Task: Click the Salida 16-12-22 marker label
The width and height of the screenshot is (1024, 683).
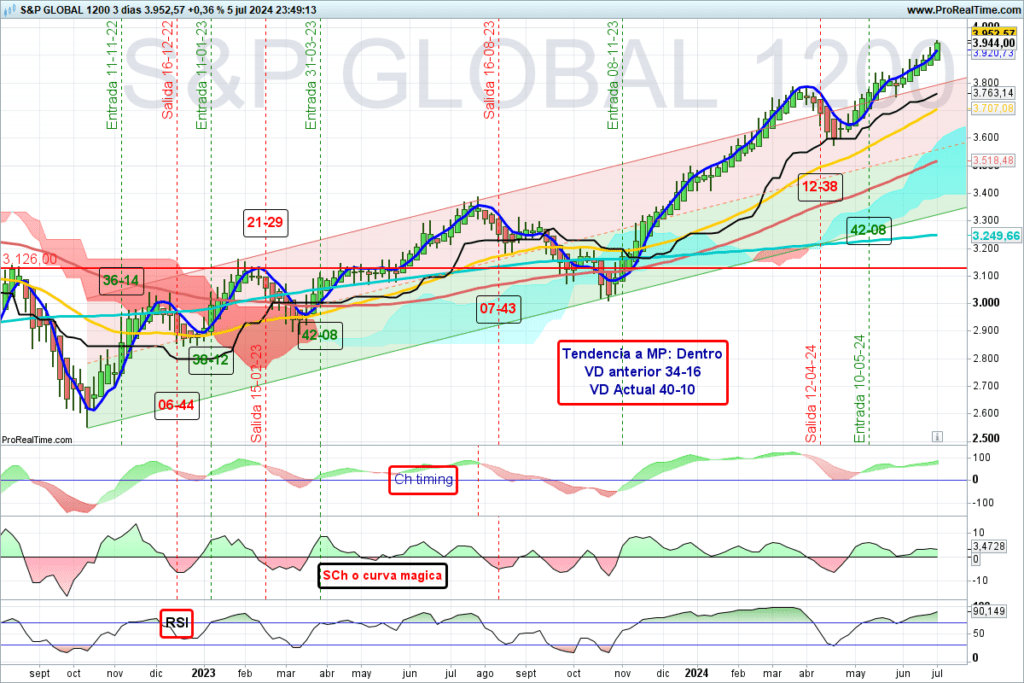Action: (x=167, y=70)
